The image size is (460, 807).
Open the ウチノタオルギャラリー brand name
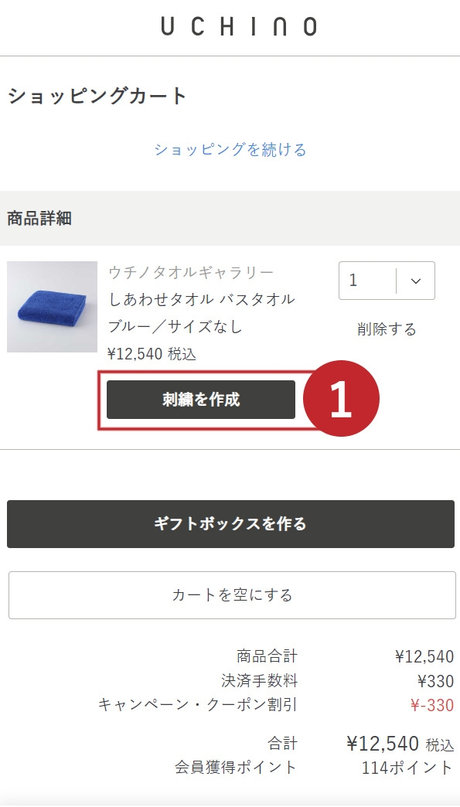click(191, 272)
